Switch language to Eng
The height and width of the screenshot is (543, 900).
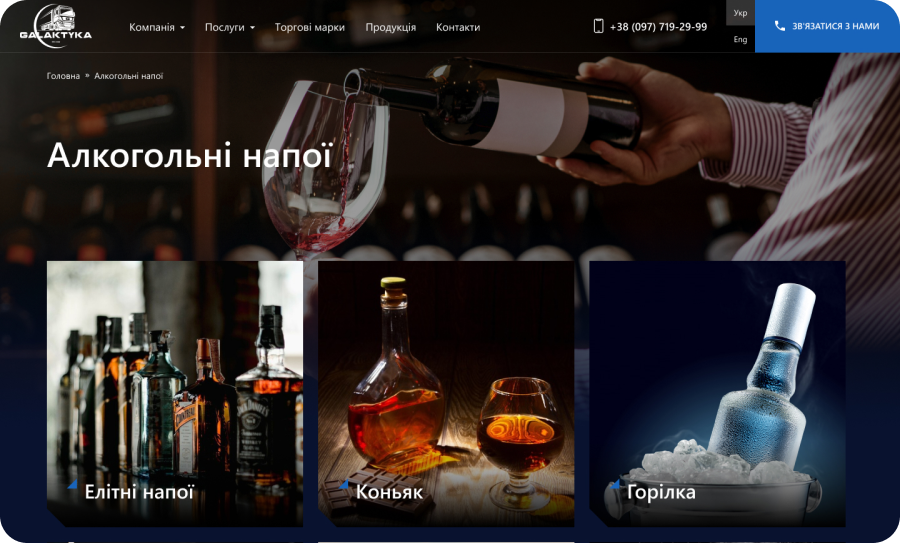pyautogui.click(x=740, y=39)
